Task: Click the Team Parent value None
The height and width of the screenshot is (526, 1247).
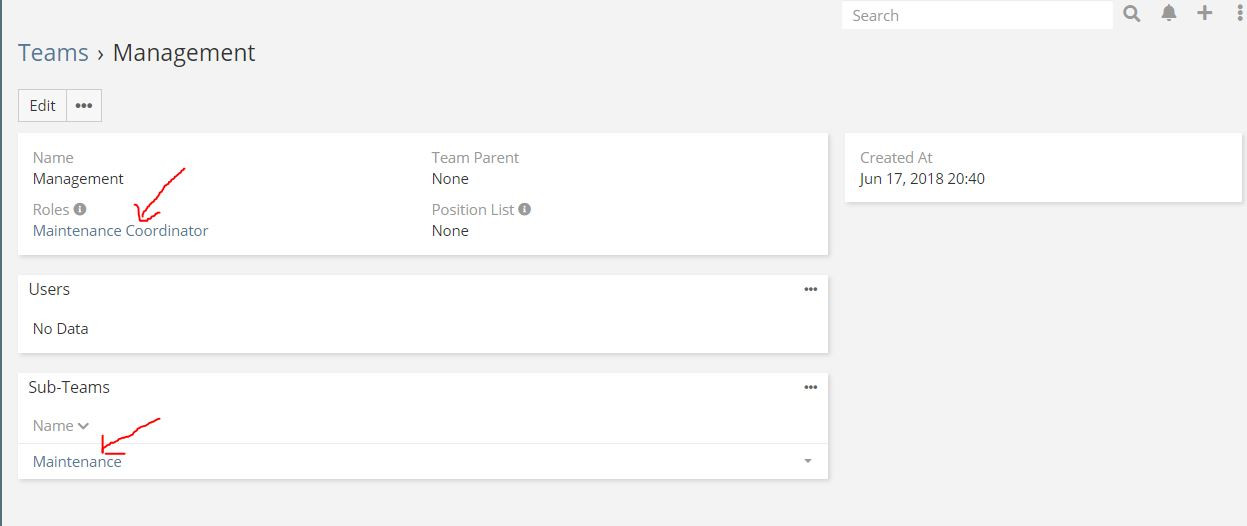Action: pyautogui.click(x=450, y=179)
